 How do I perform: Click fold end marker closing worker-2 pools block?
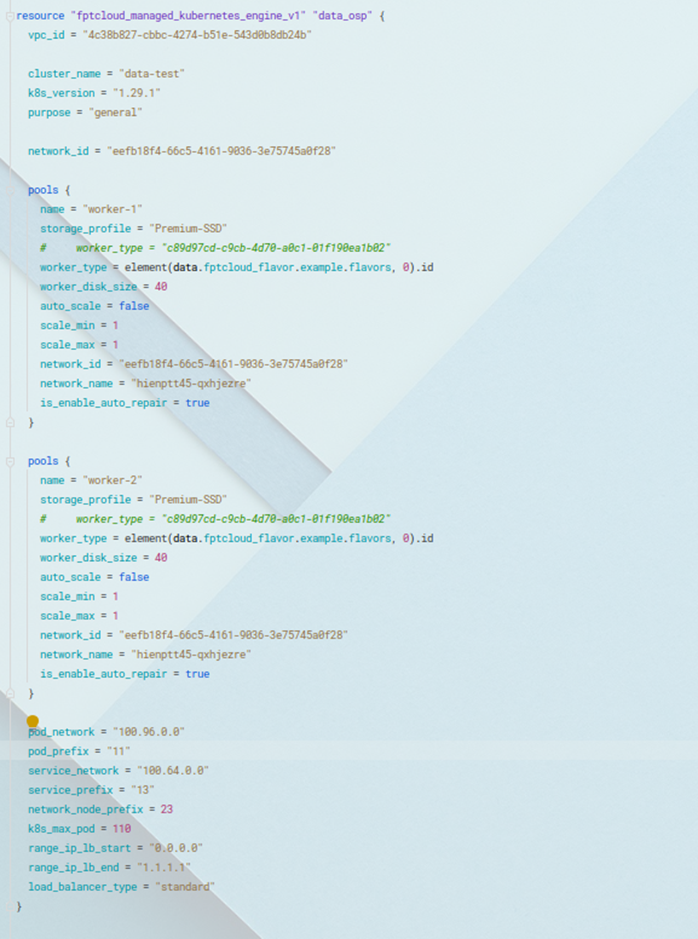point(9,693)
